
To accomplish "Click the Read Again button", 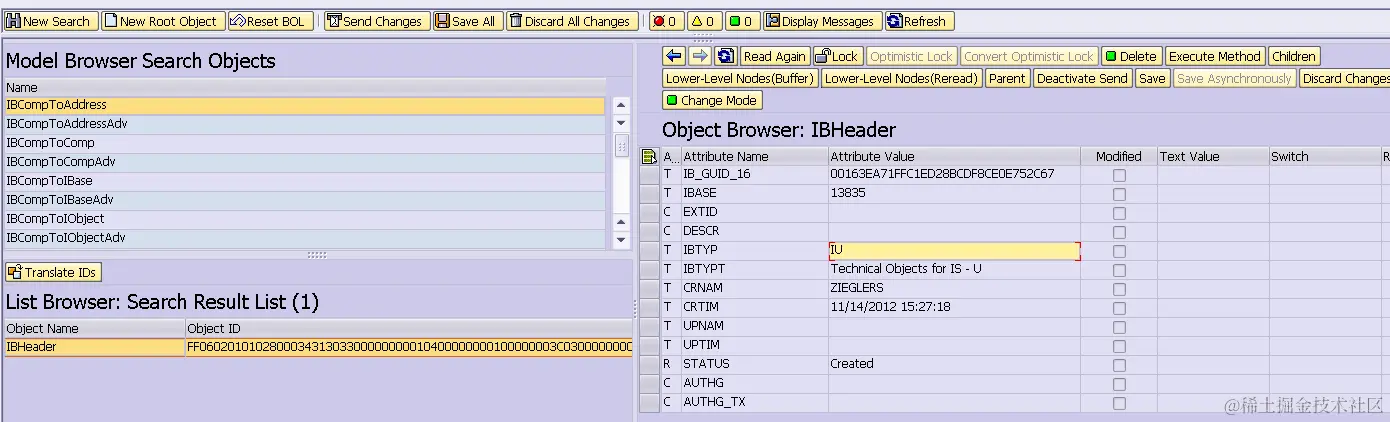I will (x=775, y=56).
